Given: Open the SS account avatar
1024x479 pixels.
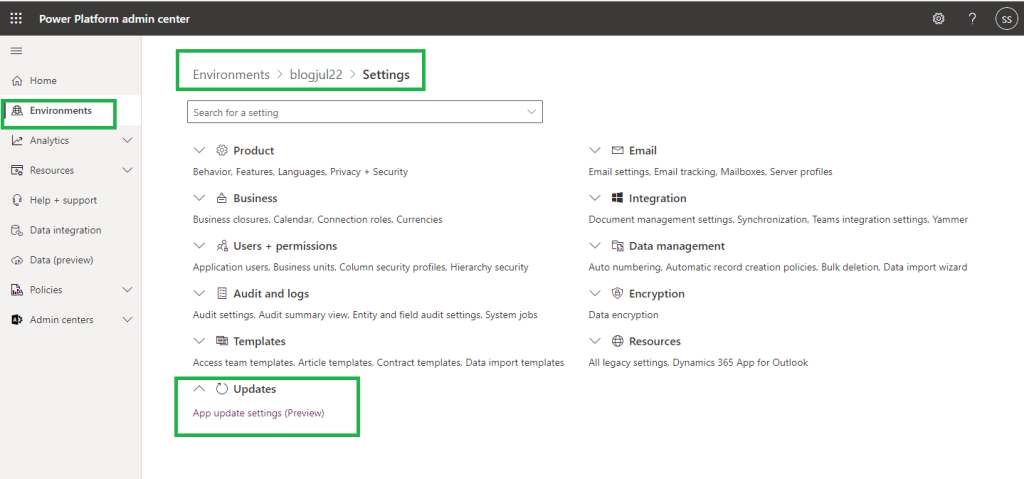Looking at the screenshot, I should click(1005, 19).
